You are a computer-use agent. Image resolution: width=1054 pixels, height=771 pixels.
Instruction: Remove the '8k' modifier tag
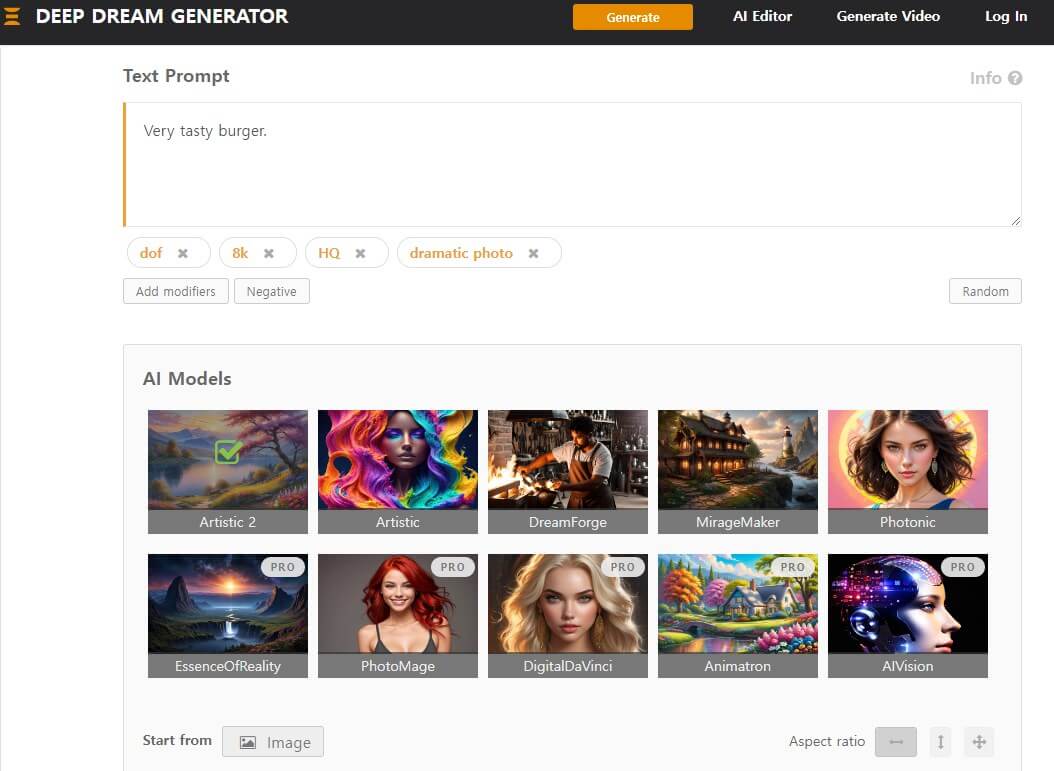click(269, 253)
